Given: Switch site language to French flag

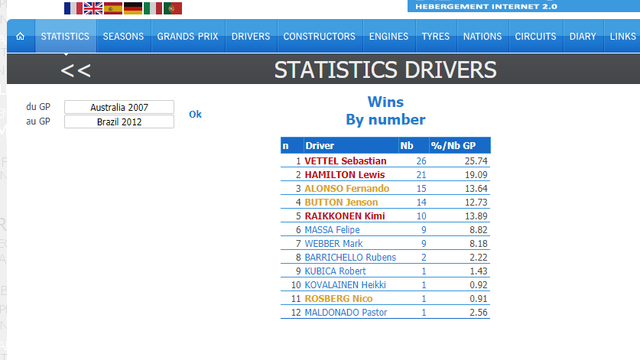Looking at the screenshot, I should (73, 8).
